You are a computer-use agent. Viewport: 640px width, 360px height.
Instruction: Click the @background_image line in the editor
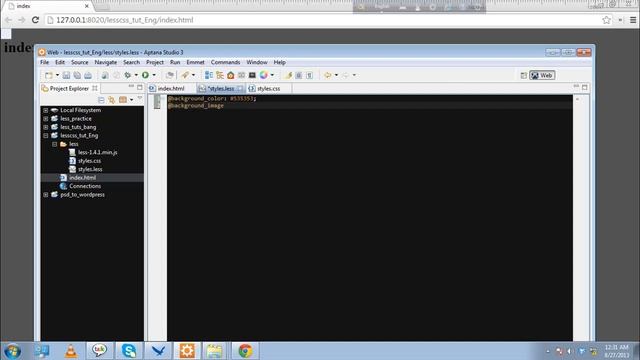196,106
